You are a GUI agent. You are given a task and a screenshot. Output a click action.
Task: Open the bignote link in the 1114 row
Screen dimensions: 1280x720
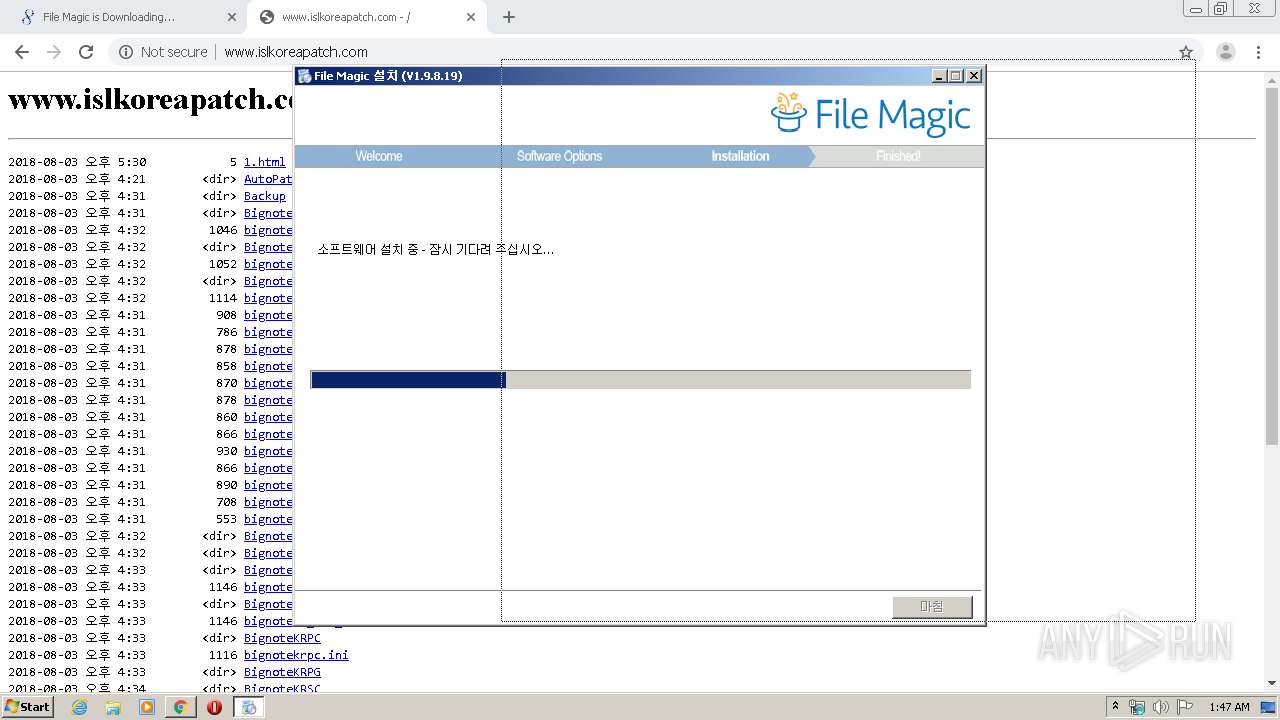[268, 298]
